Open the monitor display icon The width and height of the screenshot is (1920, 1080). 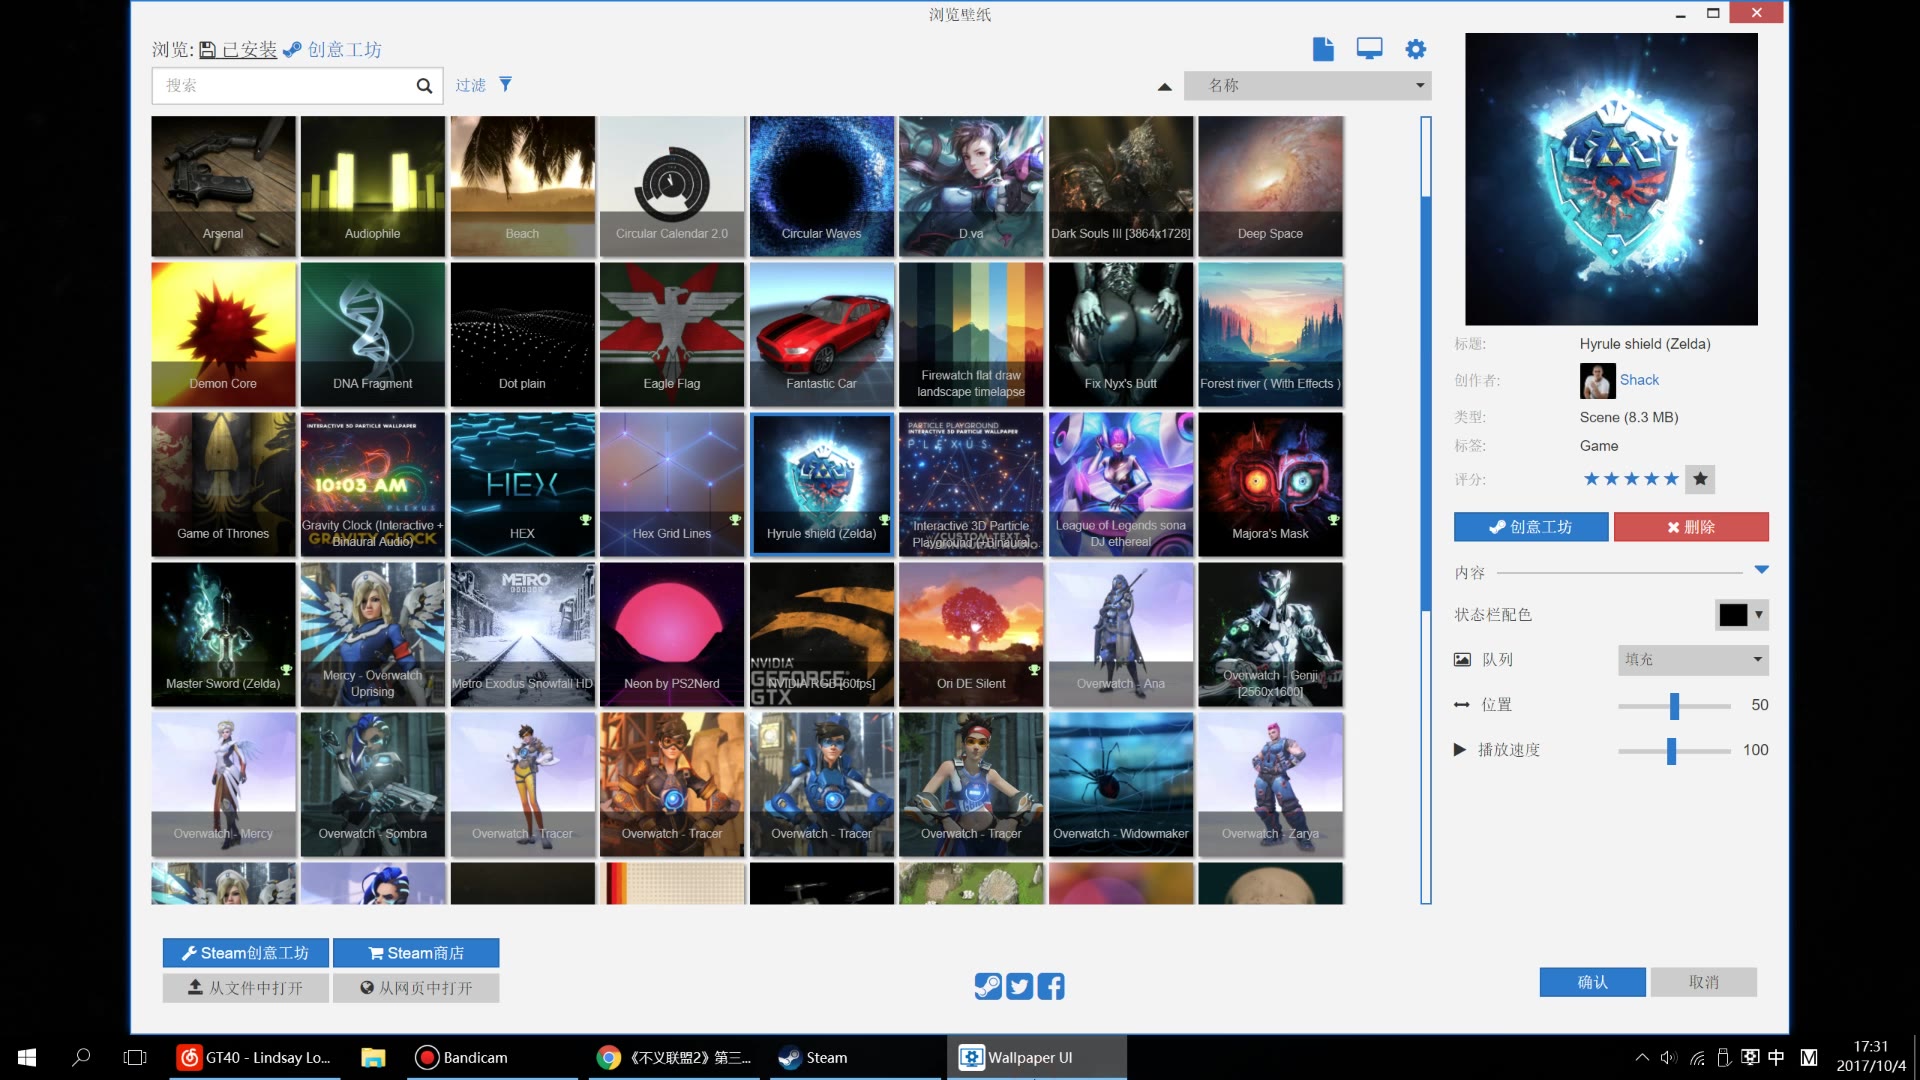pos(1369,49)
